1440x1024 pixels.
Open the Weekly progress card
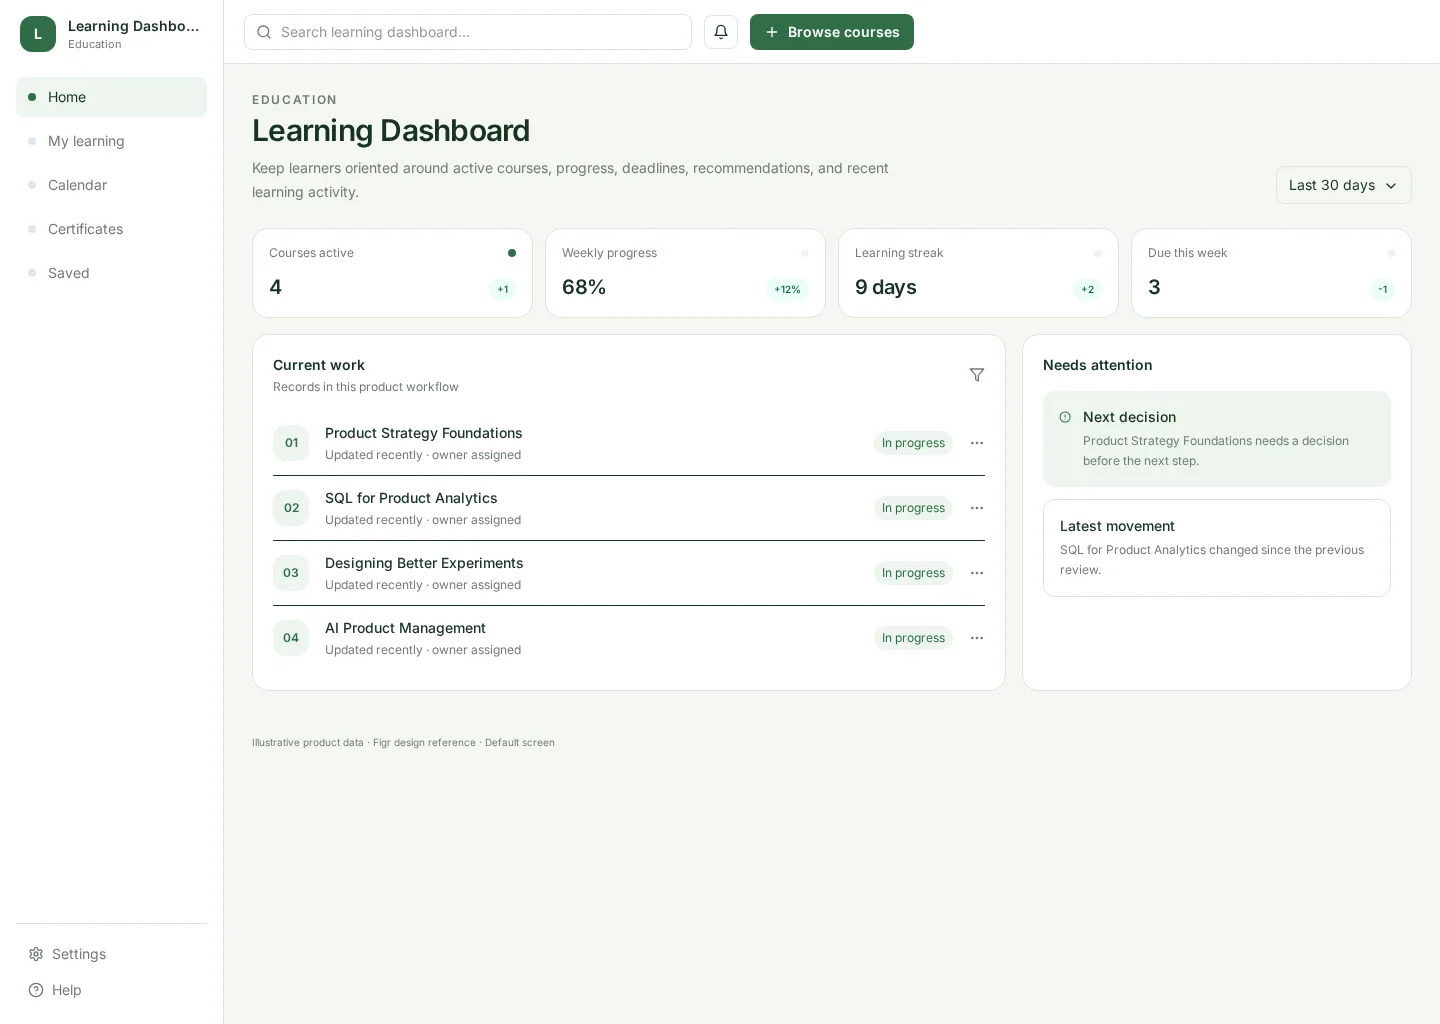point(685,273)
